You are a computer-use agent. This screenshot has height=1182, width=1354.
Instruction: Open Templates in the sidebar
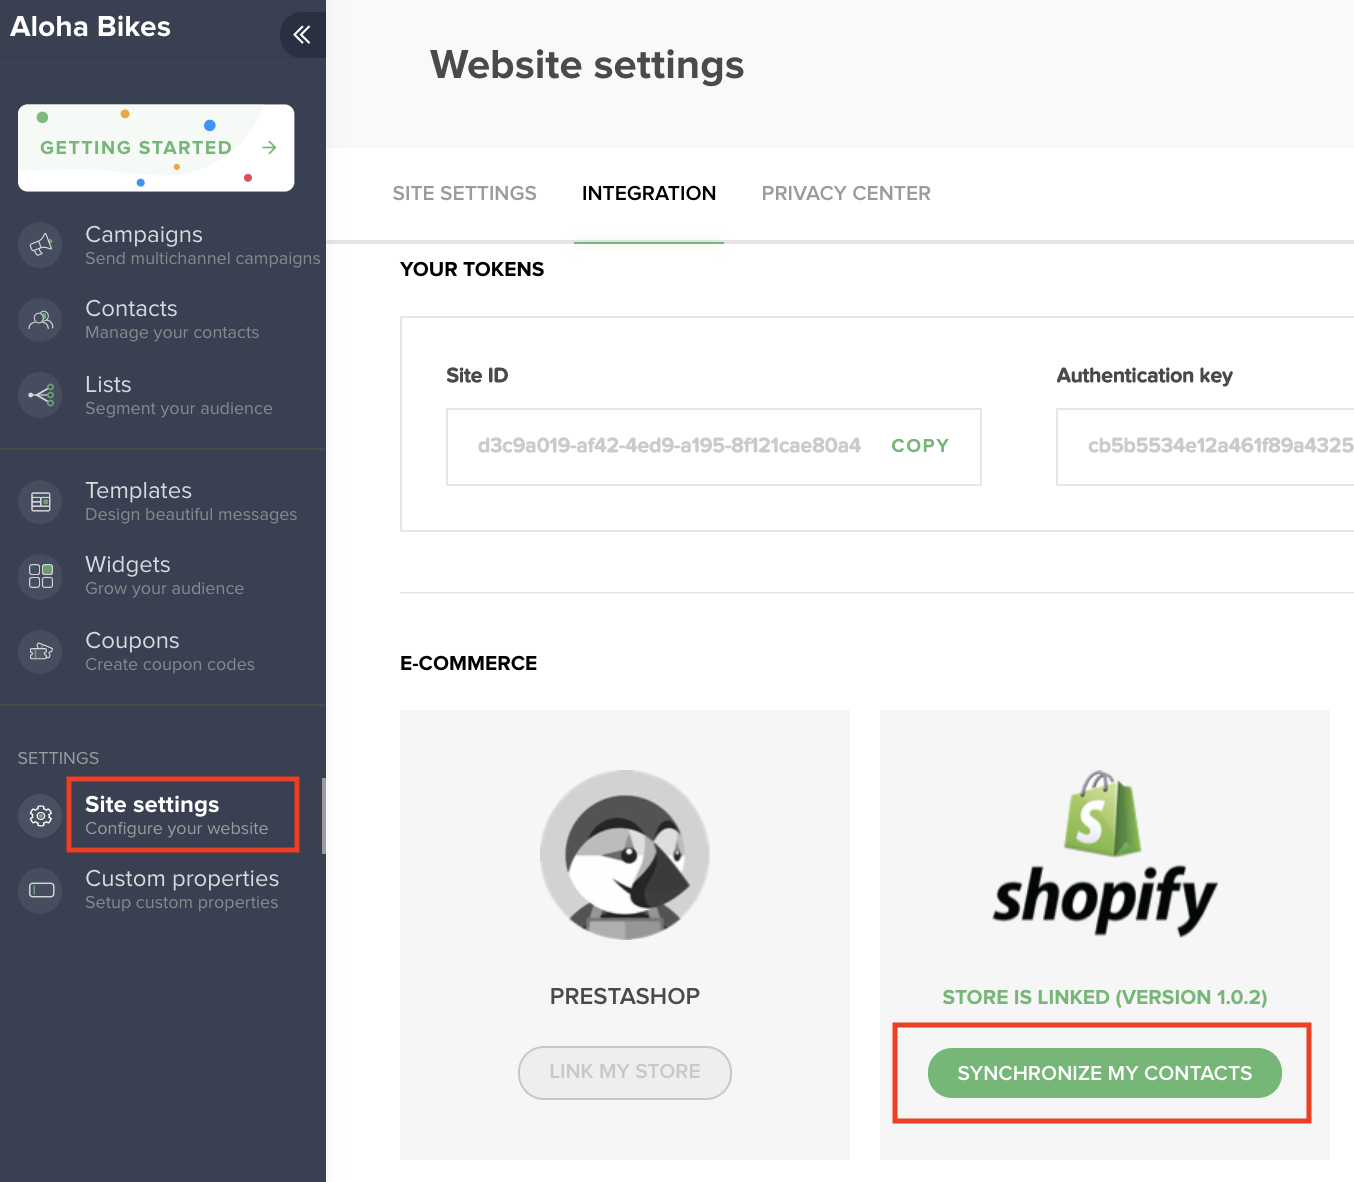[x=163, y=501]
